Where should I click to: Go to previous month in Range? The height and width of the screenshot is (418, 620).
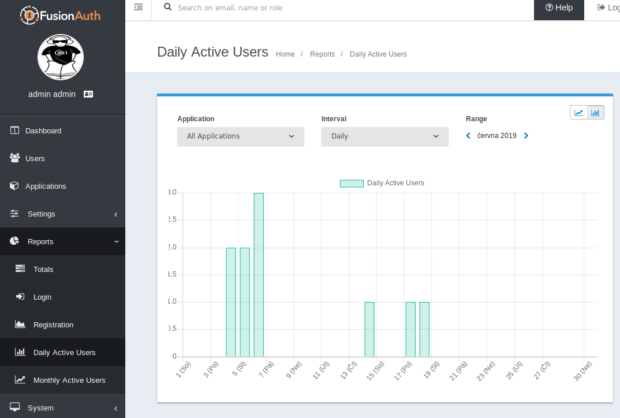468,136
